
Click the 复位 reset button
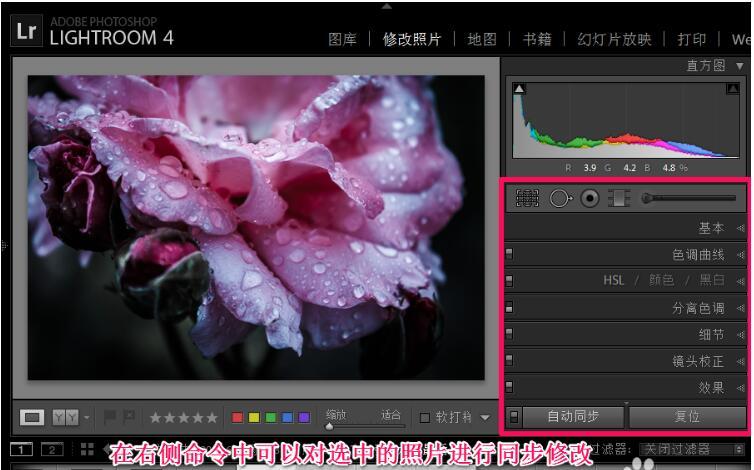pyautogui.click(x=687, y=417)
